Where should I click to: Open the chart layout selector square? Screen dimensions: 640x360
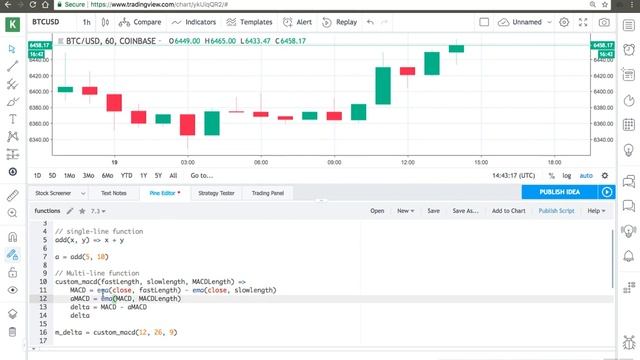(x=484, y=22)
